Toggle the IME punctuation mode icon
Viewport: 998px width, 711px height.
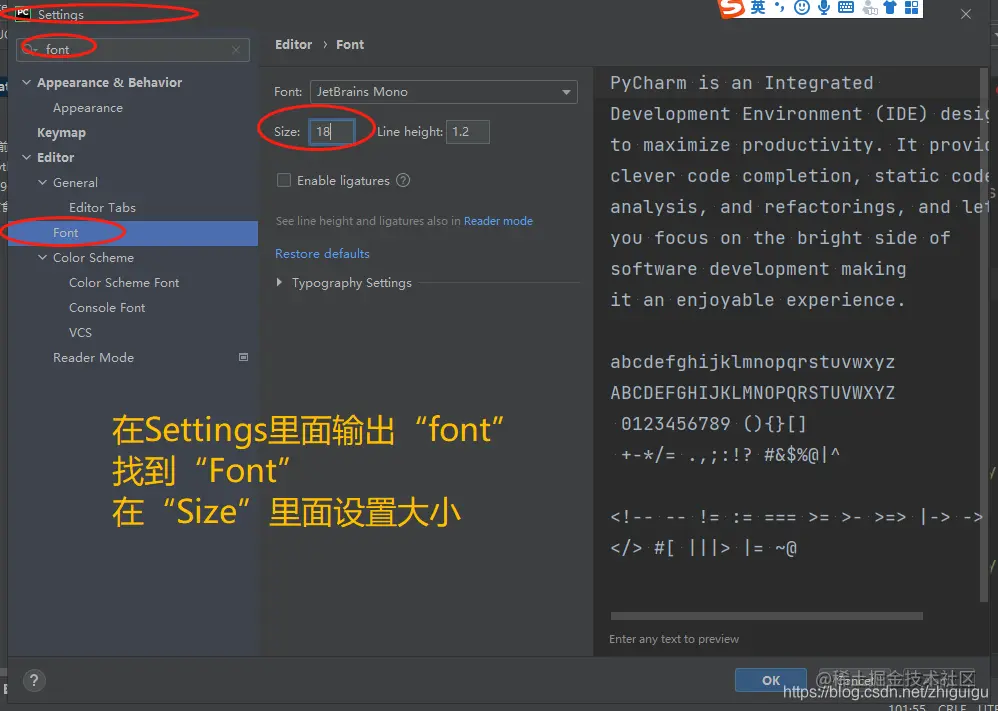(779, 8)
